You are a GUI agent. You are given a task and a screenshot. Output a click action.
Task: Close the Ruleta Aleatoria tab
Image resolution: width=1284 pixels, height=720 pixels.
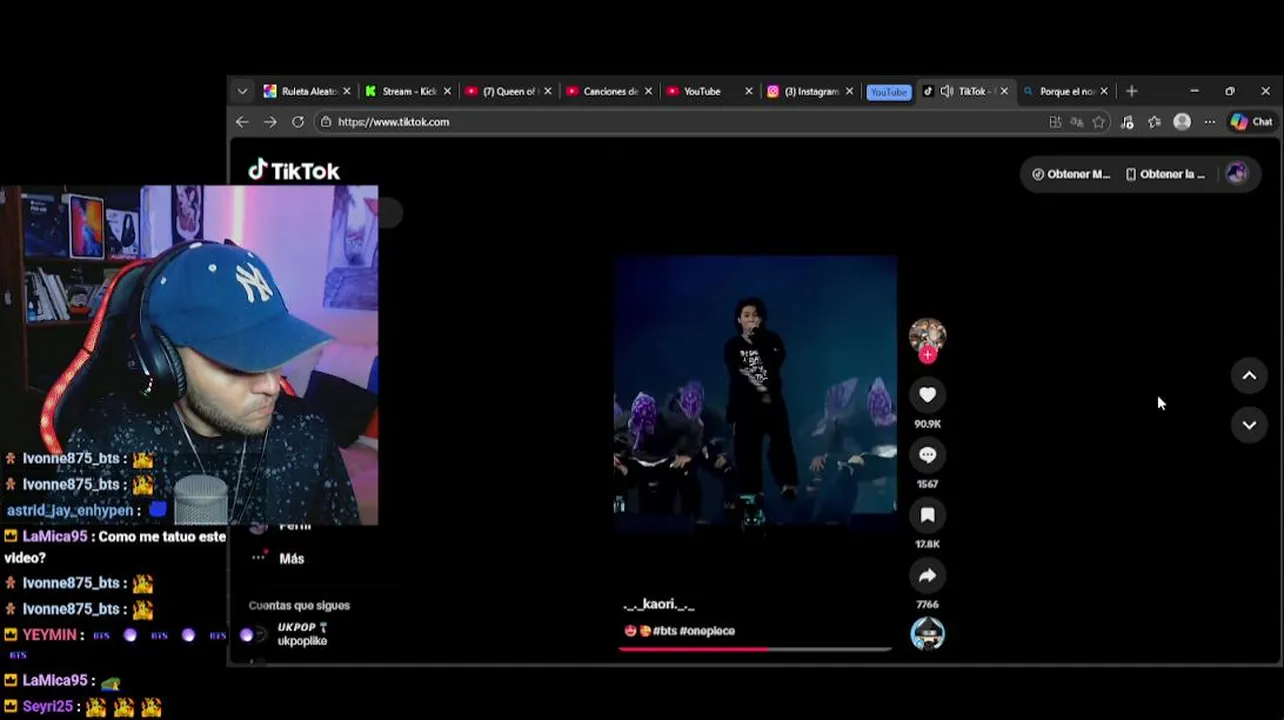pos(347,91)
